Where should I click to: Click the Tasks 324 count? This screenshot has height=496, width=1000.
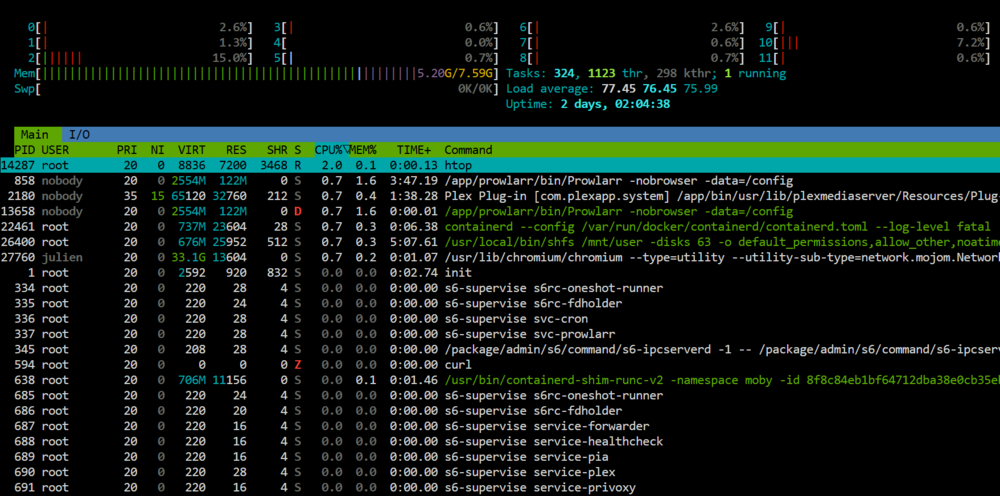coord(566,73)
